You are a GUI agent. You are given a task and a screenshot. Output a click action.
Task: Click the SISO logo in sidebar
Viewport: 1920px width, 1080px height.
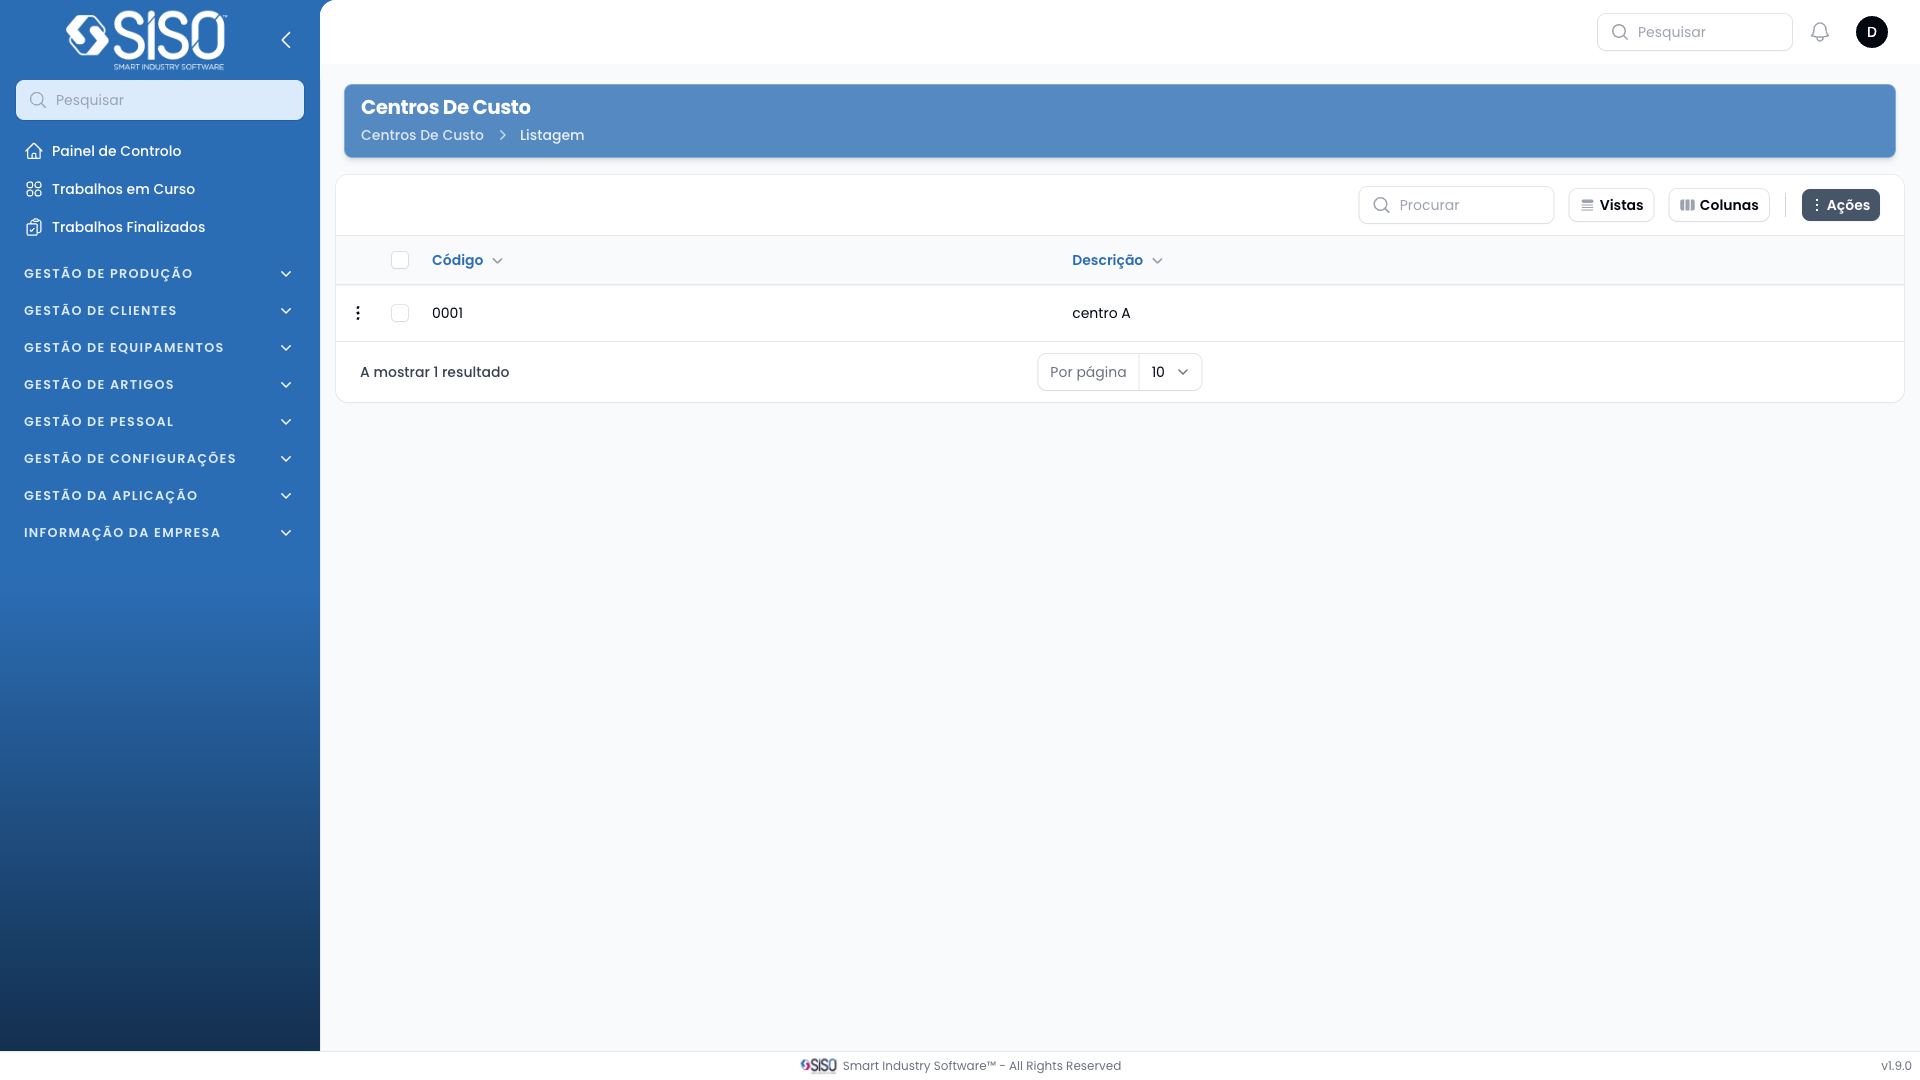tap(147, 40)
